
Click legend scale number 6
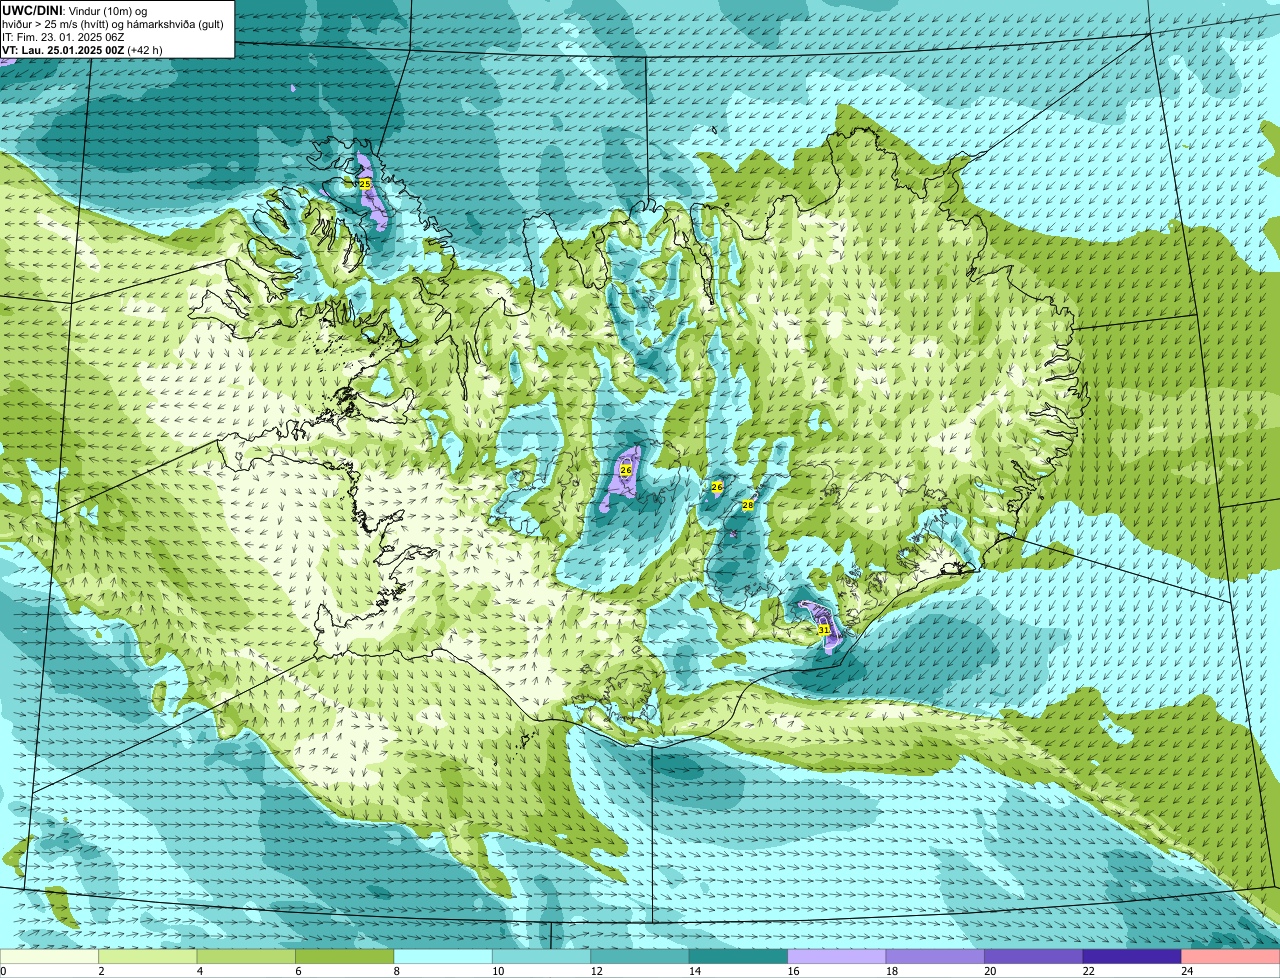click(x=298, y=971)
